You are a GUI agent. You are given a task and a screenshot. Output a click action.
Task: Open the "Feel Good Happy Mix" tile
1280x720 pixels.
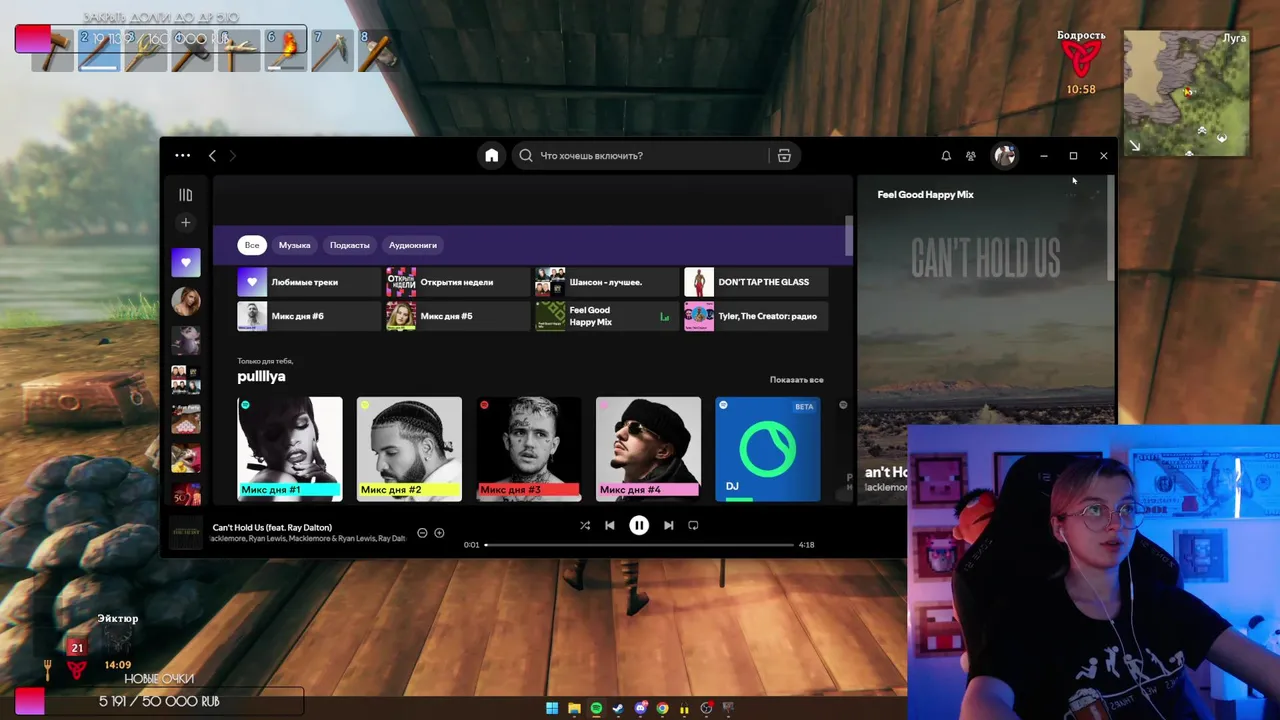pos(606,316)
